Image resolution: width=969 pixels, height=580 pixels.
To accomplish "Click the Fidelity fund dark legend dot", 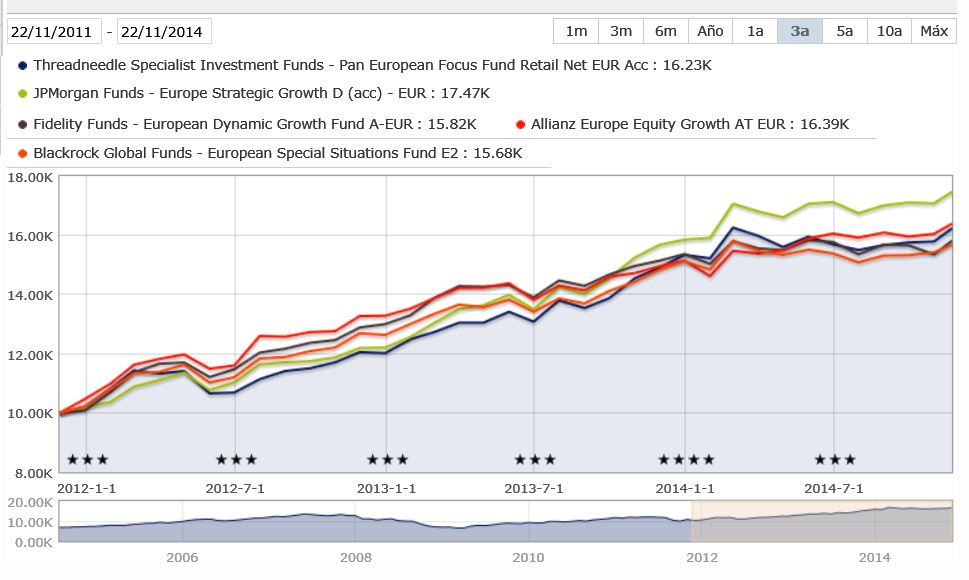I will click(23, 125).
